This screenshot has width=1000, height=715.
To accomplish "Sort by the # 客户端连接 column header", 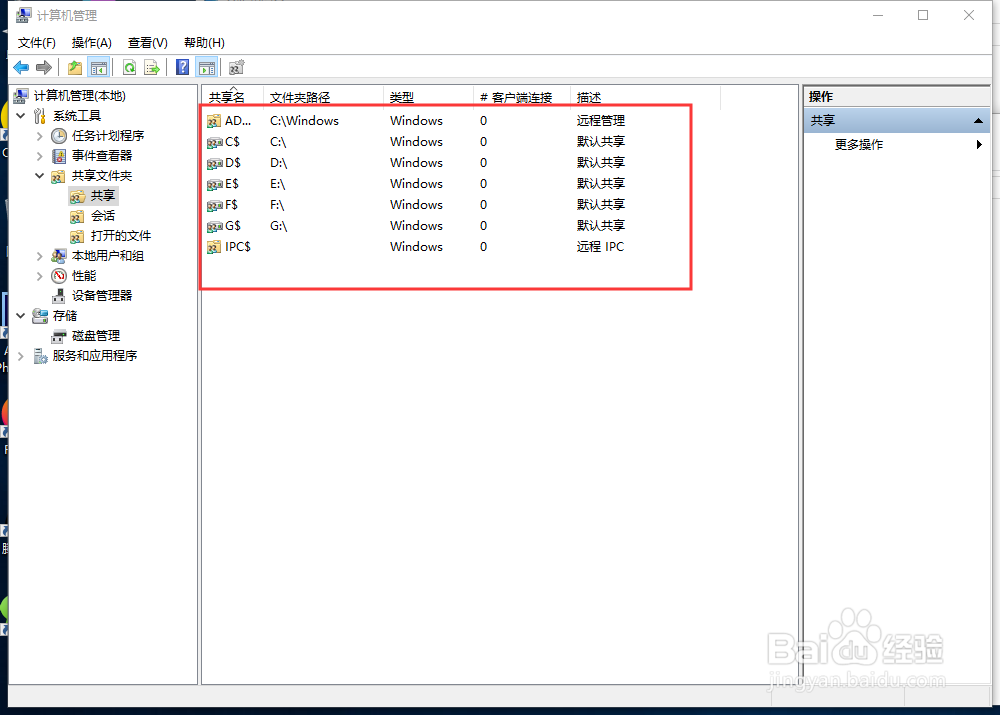I will coord(522,98).
